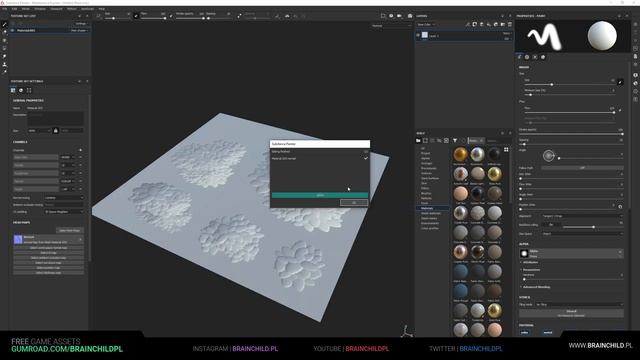
Task: Open the Alignment dropdown in Properties
Action: pos(582,216)
